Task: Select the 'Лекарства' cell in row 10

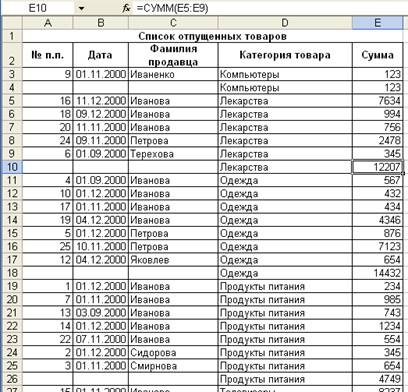Action: 285,167
